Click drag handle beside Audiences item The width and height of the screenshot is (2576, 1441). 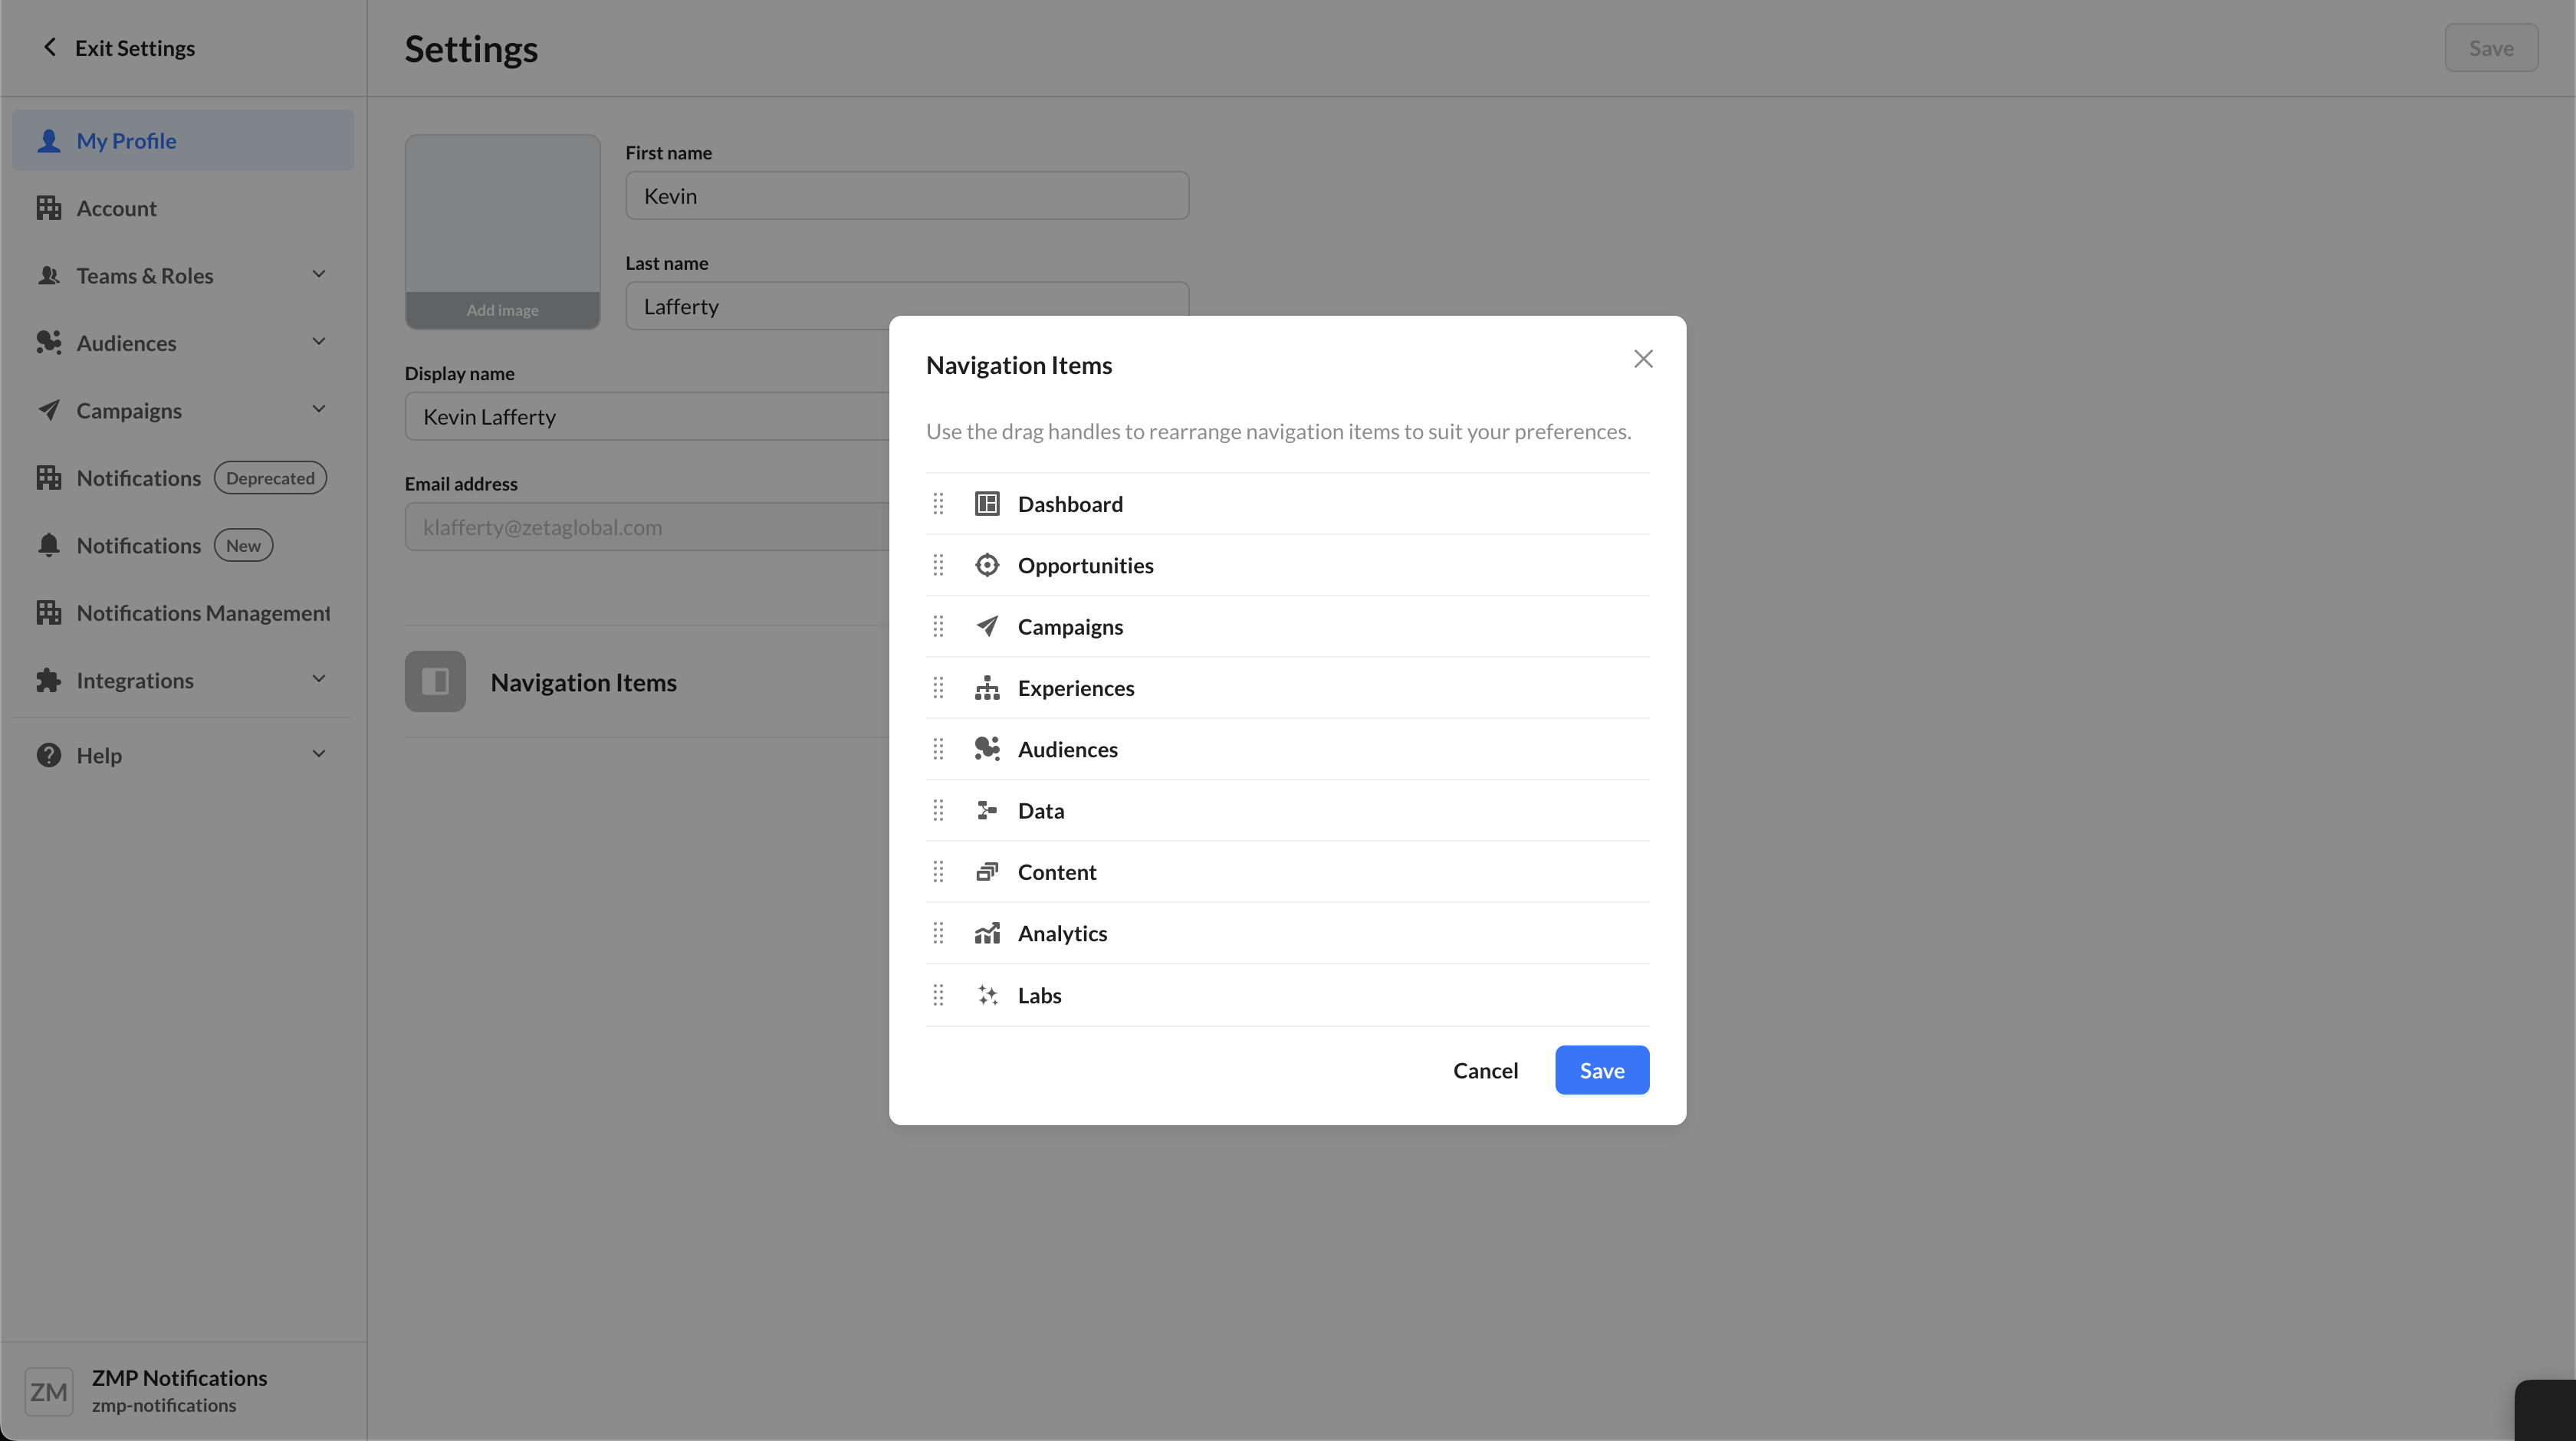(938, 749)
